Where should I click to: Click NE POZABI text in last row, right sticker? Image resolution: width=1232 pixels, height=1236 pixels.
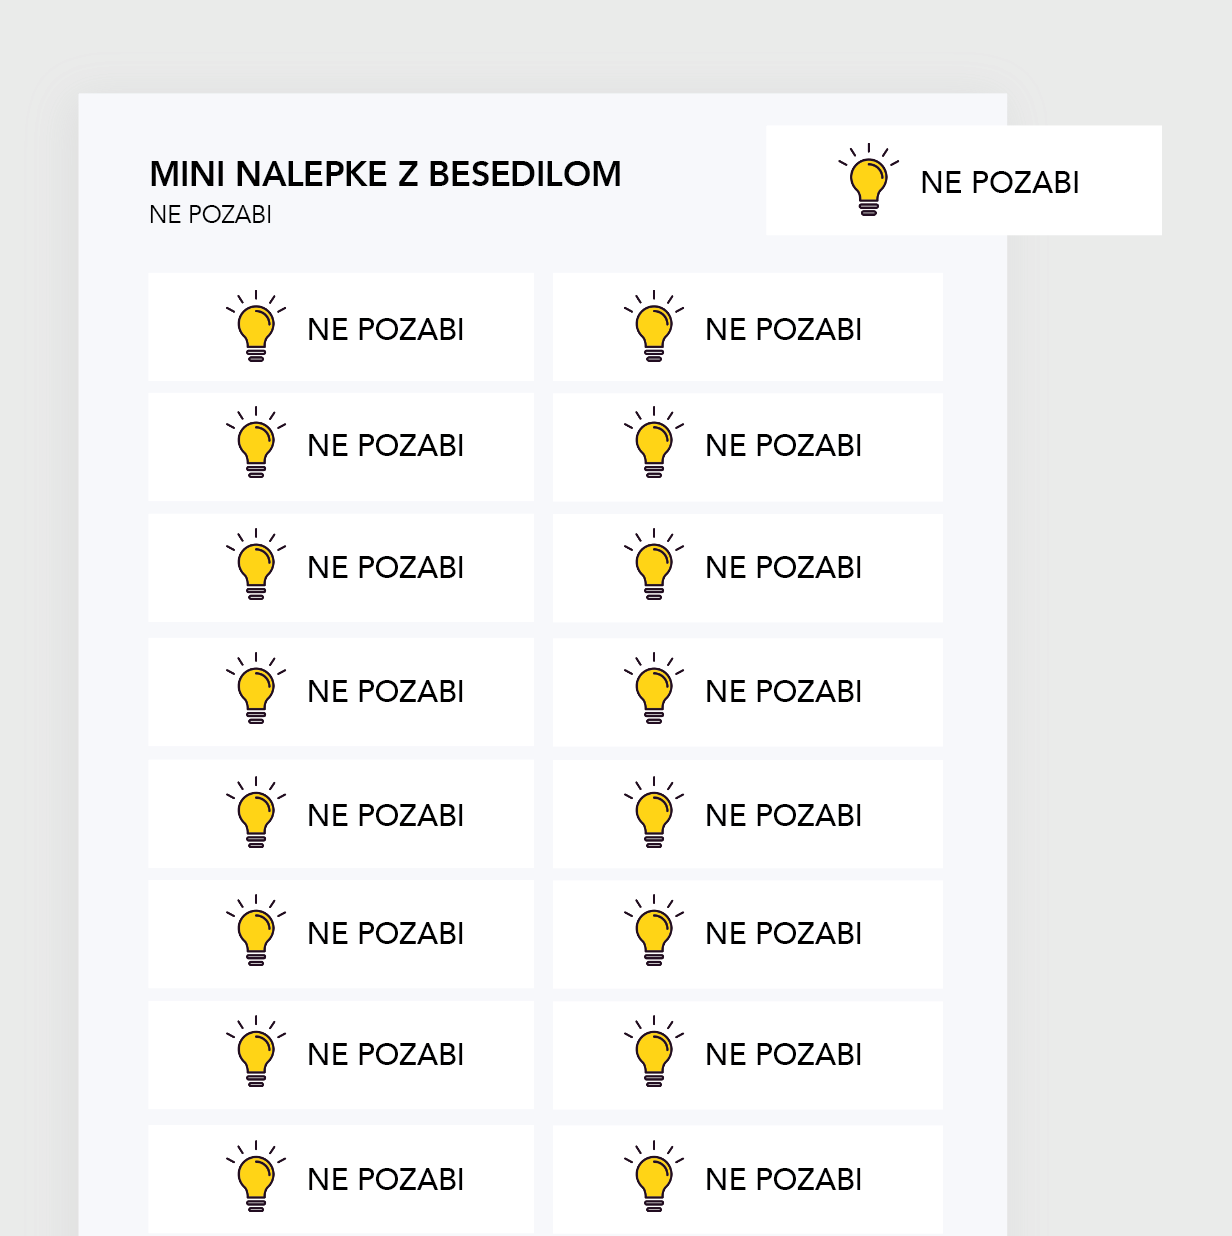783,1180
